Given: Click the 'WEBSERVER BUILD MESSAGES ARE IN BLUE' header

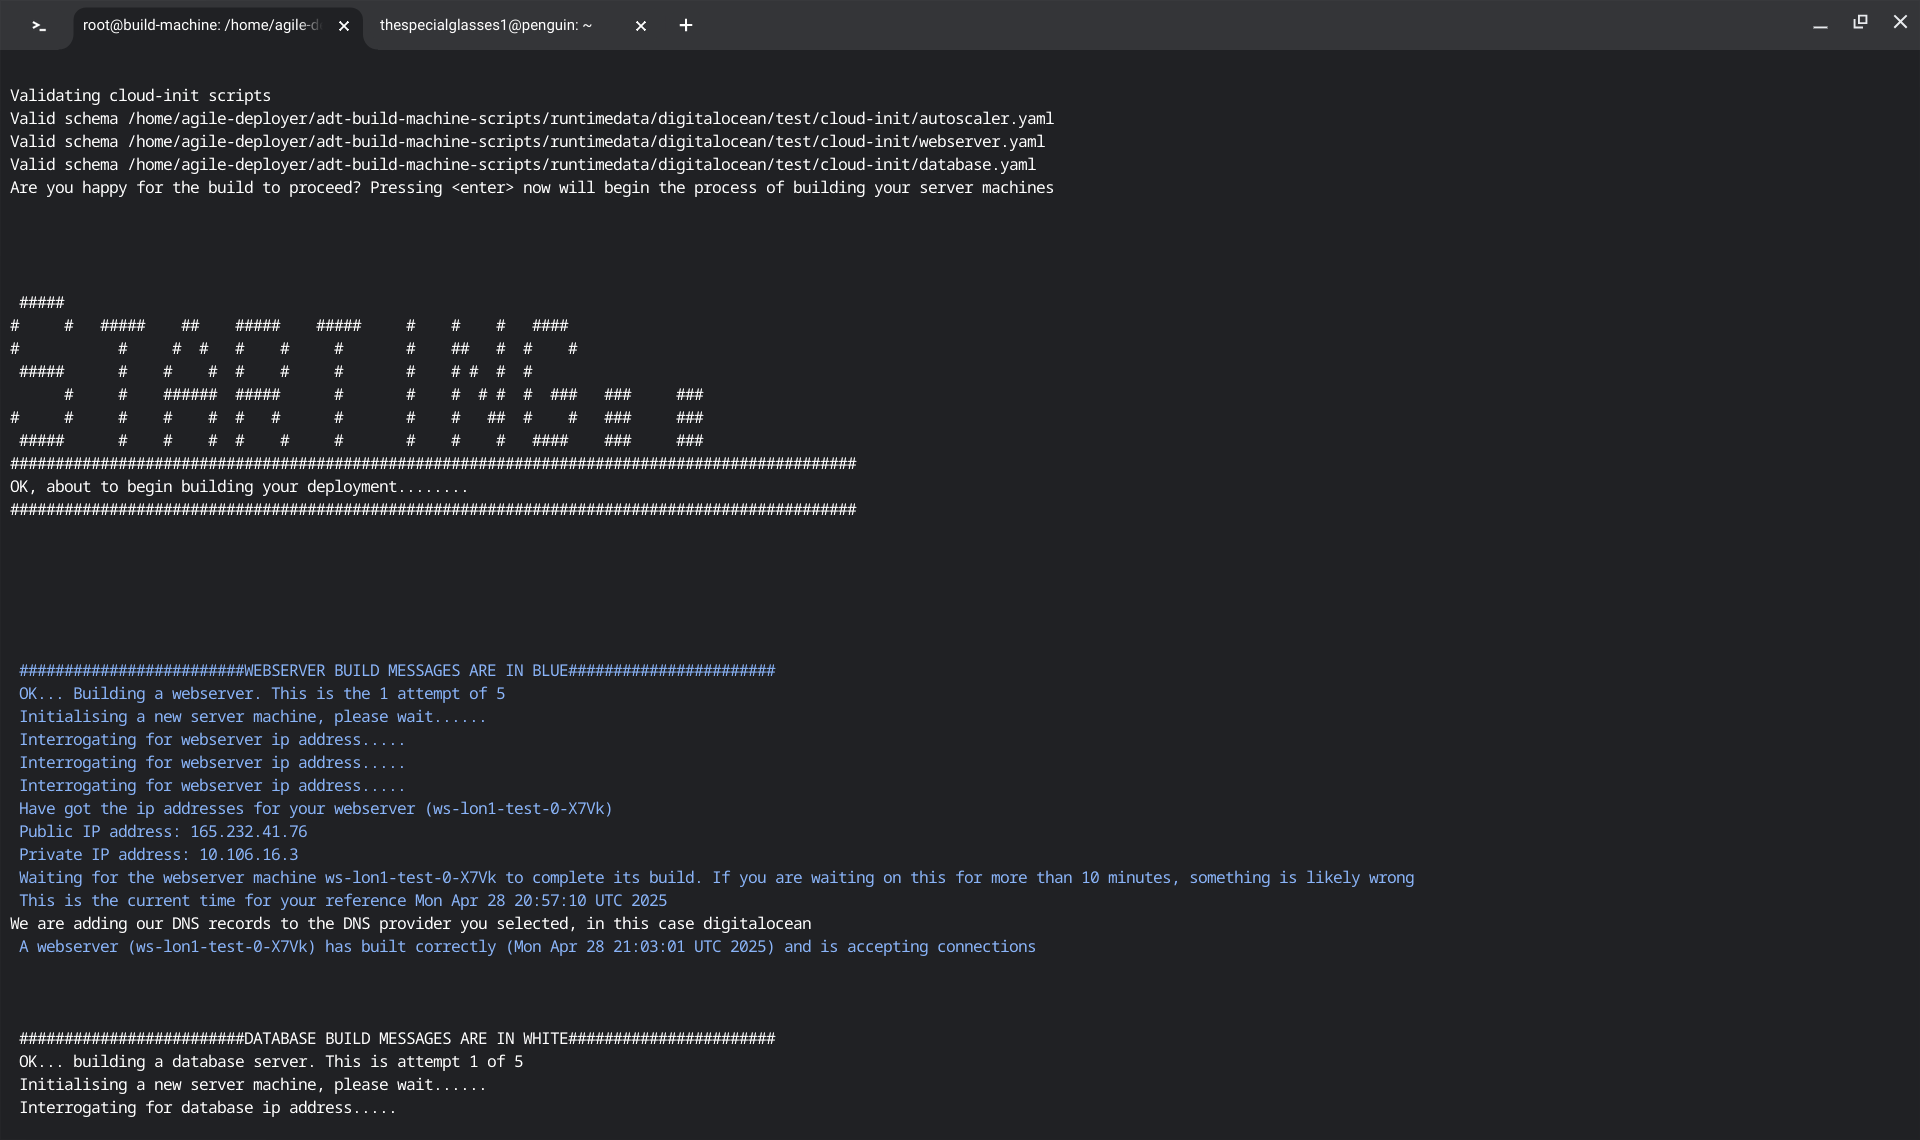Looking at the screenshot, I should coord(397,671).
